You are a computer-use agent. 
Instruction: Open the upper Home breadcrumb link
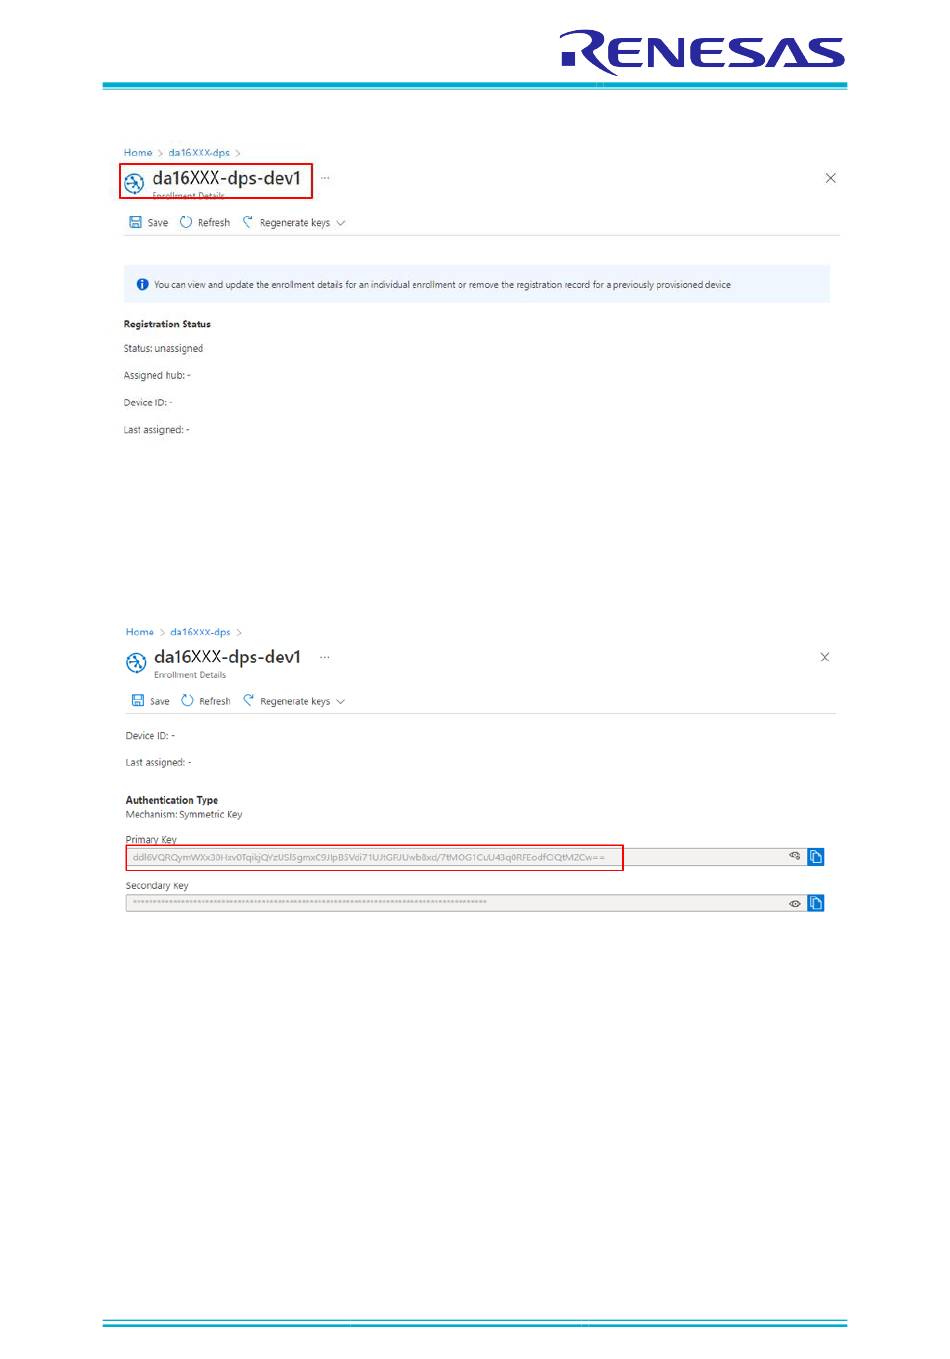point(138,153)
